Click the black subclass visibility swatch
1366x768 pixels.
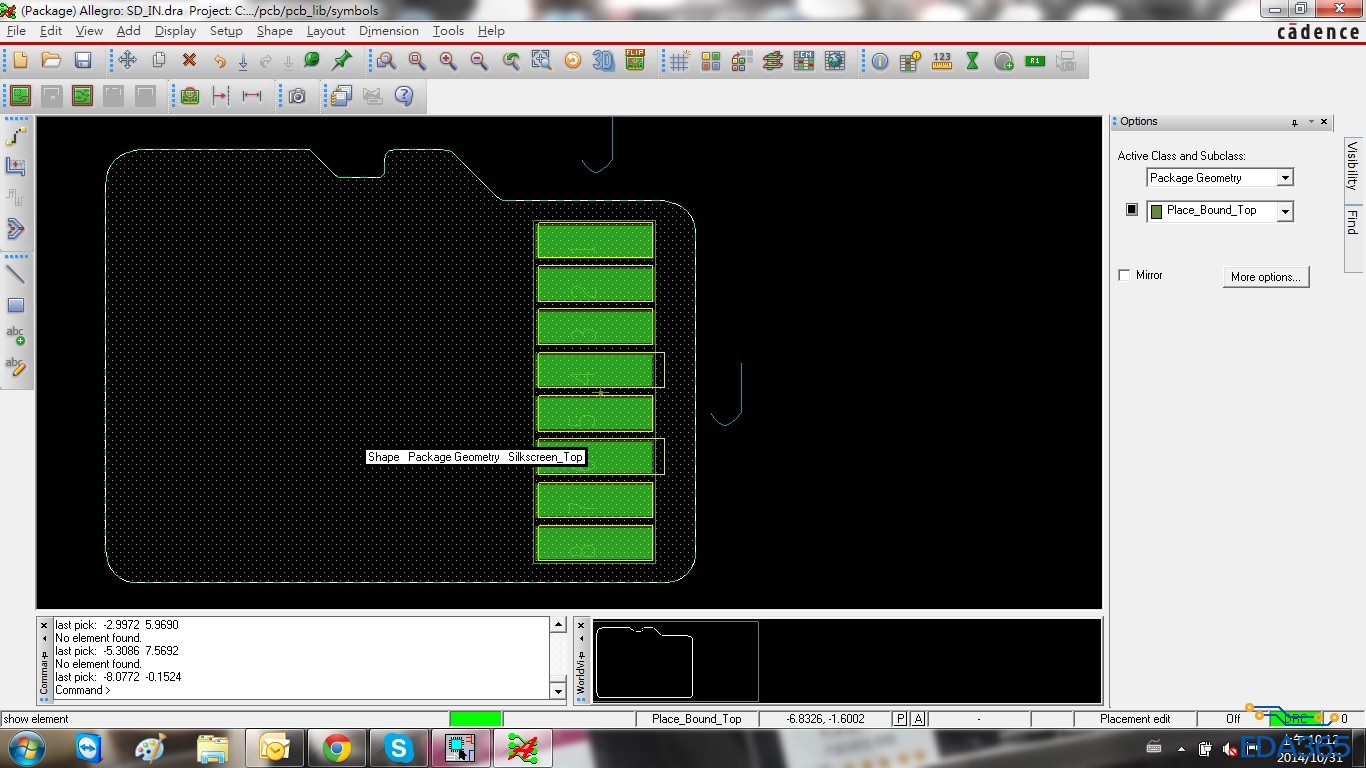1132,210
